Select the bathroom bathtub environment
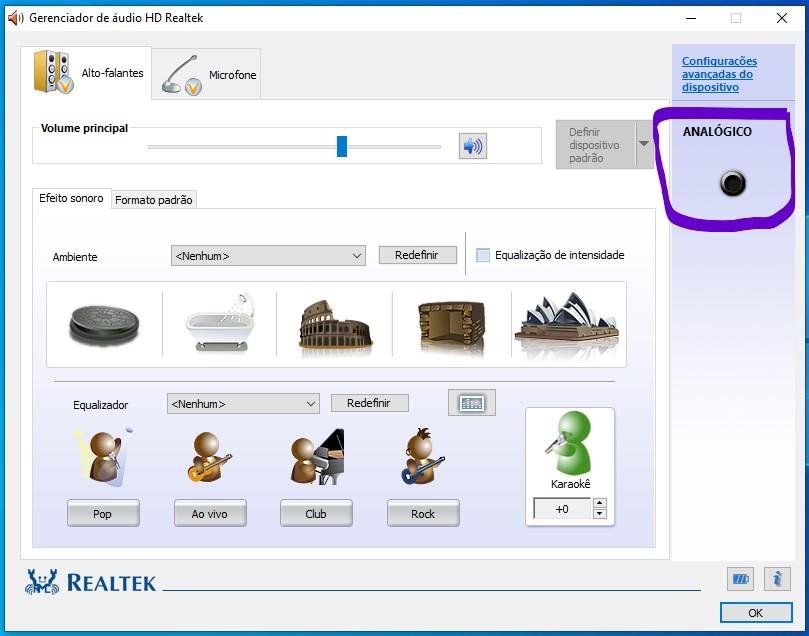The width and height of the screenshot is (809, 636). (220, 323)
